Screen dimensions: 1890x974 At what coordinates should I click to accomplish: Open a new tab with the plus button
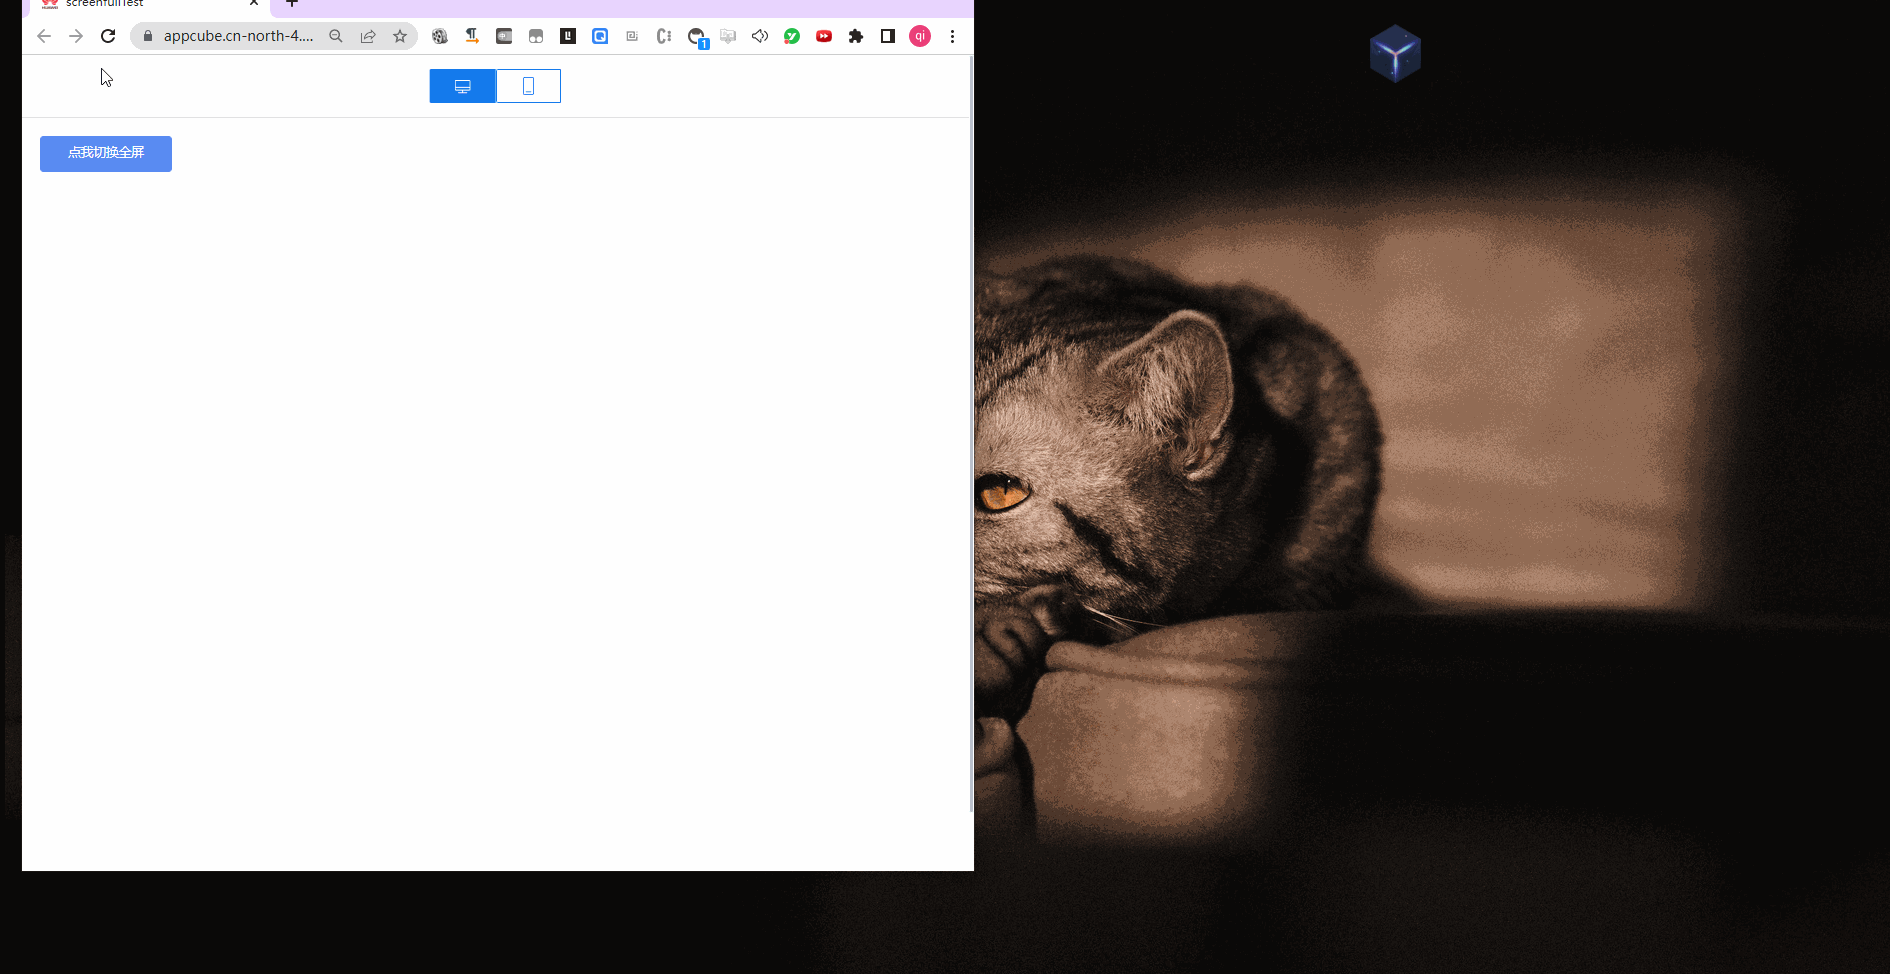(291, 5)
